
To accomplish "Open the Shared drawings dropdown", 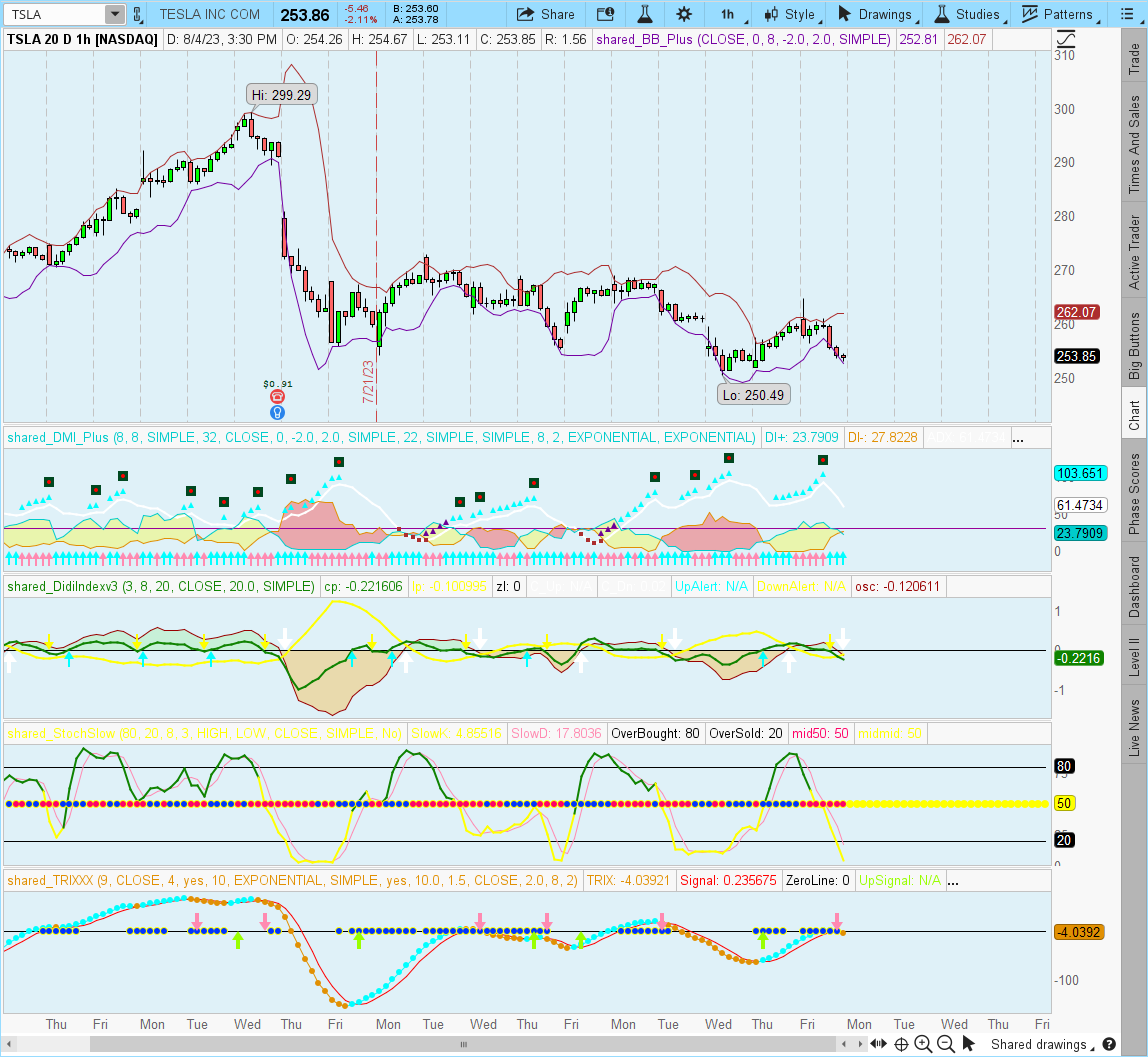I will pyautogui.click(x=1040, y=1045).
